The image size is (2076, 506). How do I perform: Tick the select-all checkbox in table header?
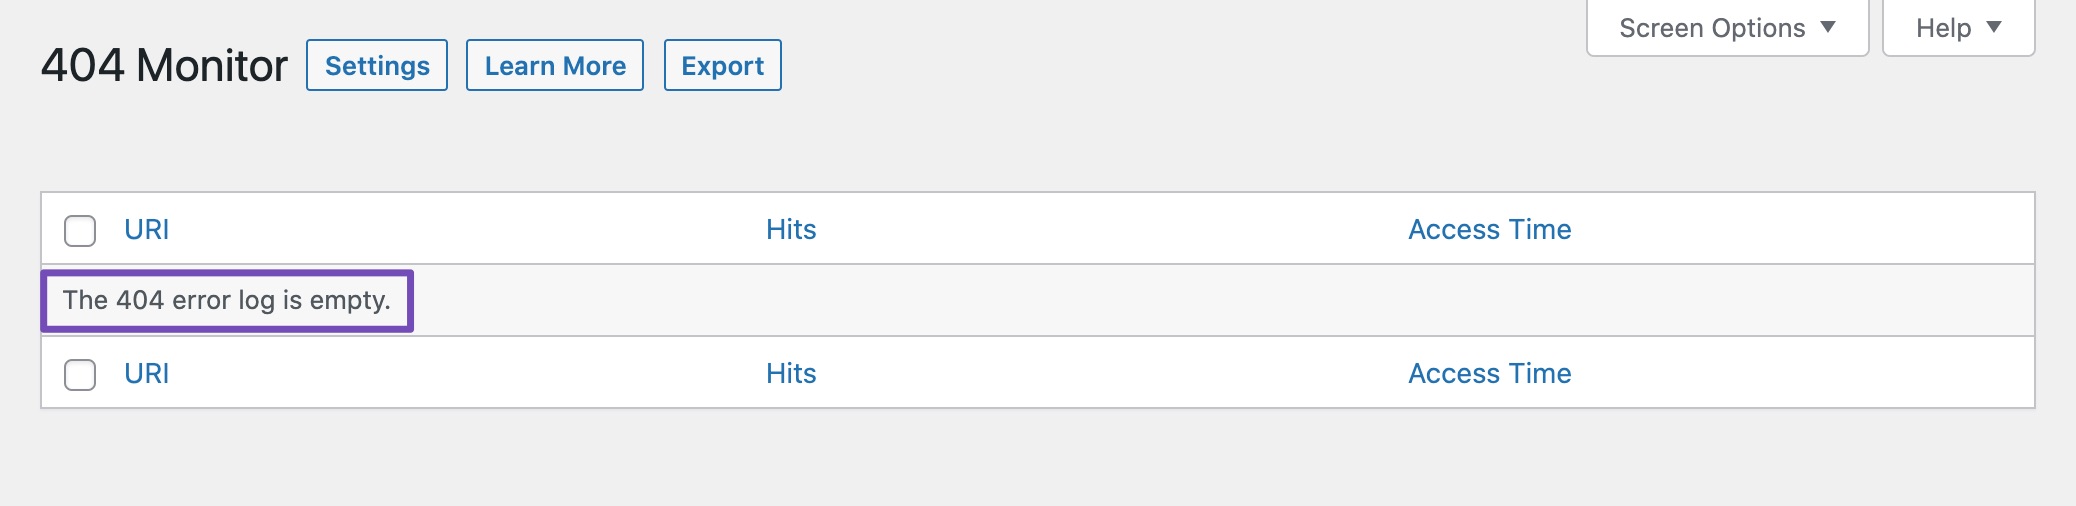click(80, 230)
